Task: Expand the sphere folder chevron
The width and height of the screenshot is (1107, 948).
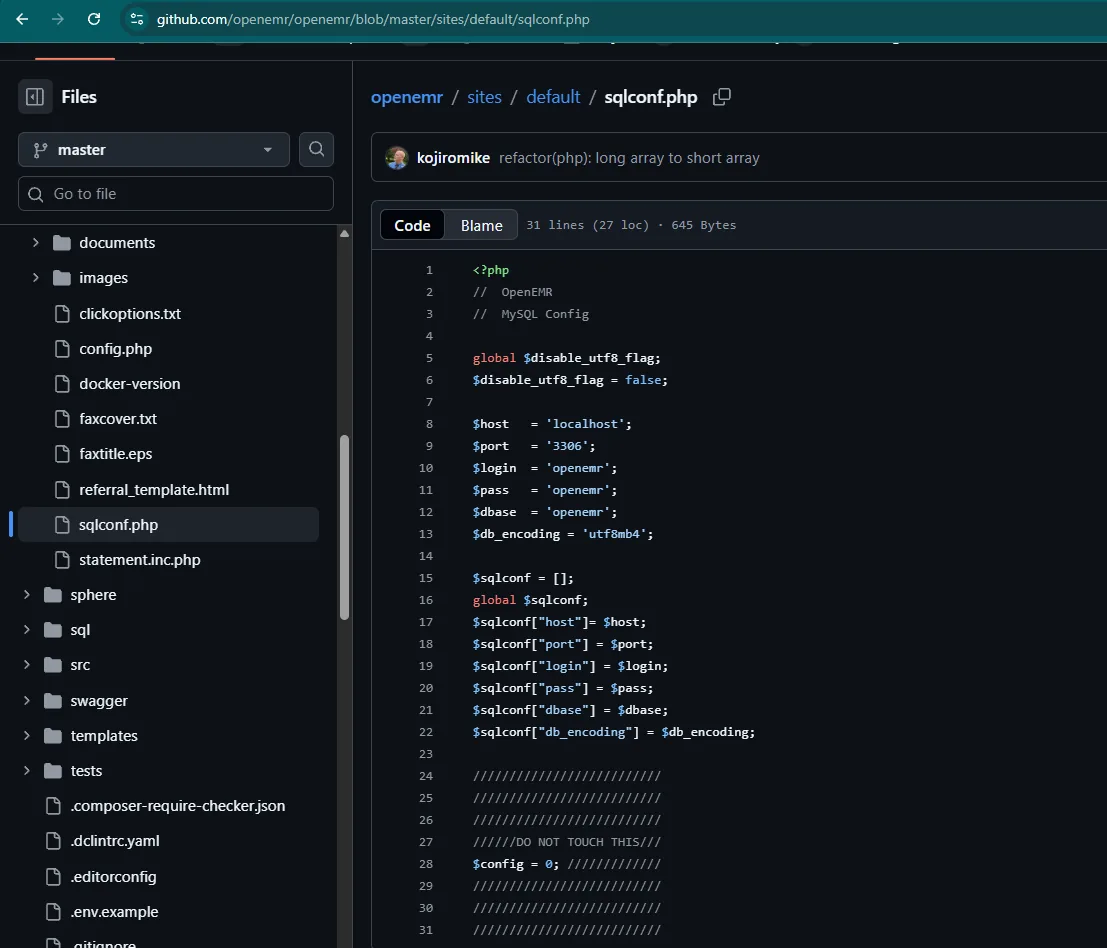Action: point(27,594)
